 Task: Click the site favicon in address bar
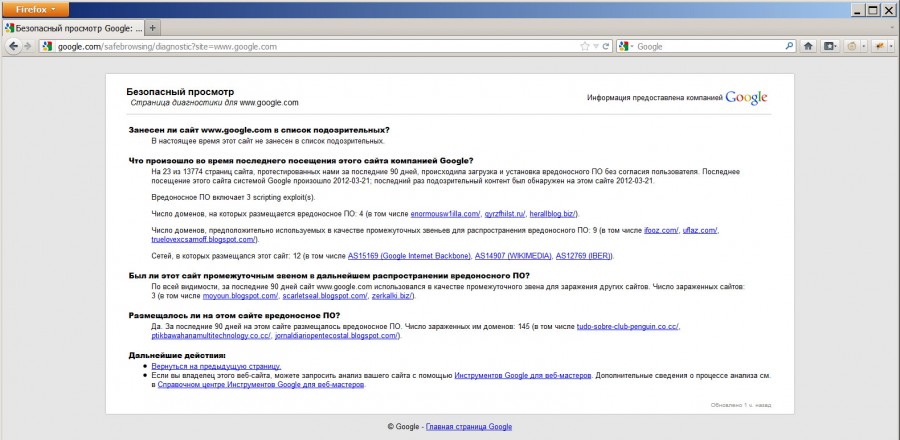point(47,46)
